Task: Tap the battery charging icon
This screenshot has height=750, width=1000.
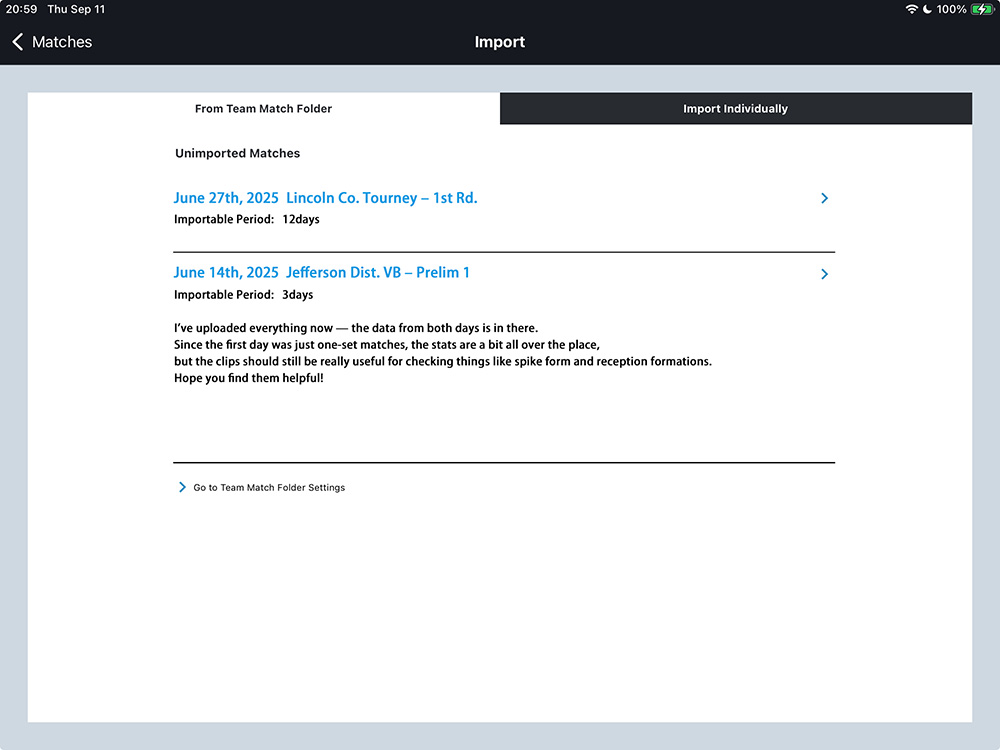Action: pos(982,9)
